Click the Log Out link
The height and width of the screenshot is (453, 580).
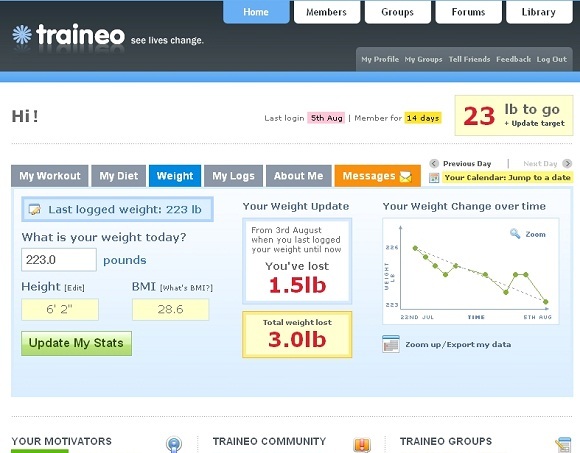[552, 59]
